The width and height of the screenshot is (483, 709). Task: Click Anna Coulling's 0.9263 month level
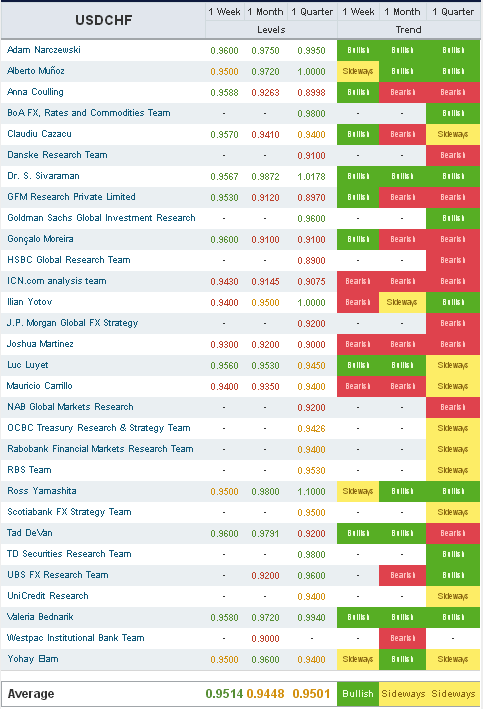(x=265, y=93)
